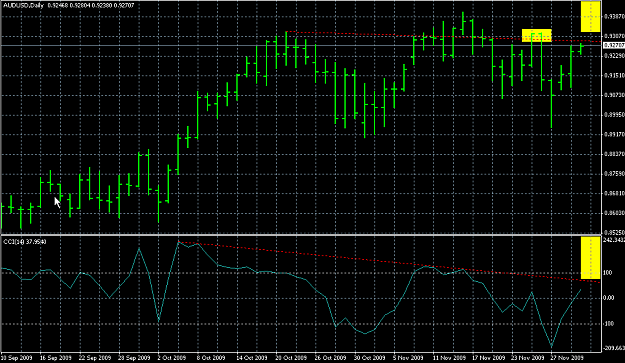The width and height of the screenshot is (625, 363).
Task: Select the yellow rectangle over the 23 Nov price bars
Action: tap(537, 35)
